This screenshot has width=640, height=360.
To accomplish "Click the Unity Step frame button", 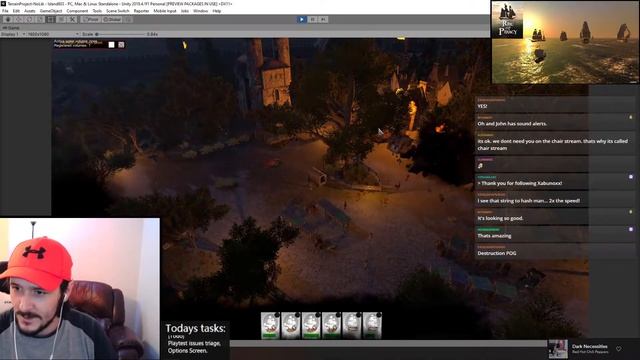I will tap(323, 19).
